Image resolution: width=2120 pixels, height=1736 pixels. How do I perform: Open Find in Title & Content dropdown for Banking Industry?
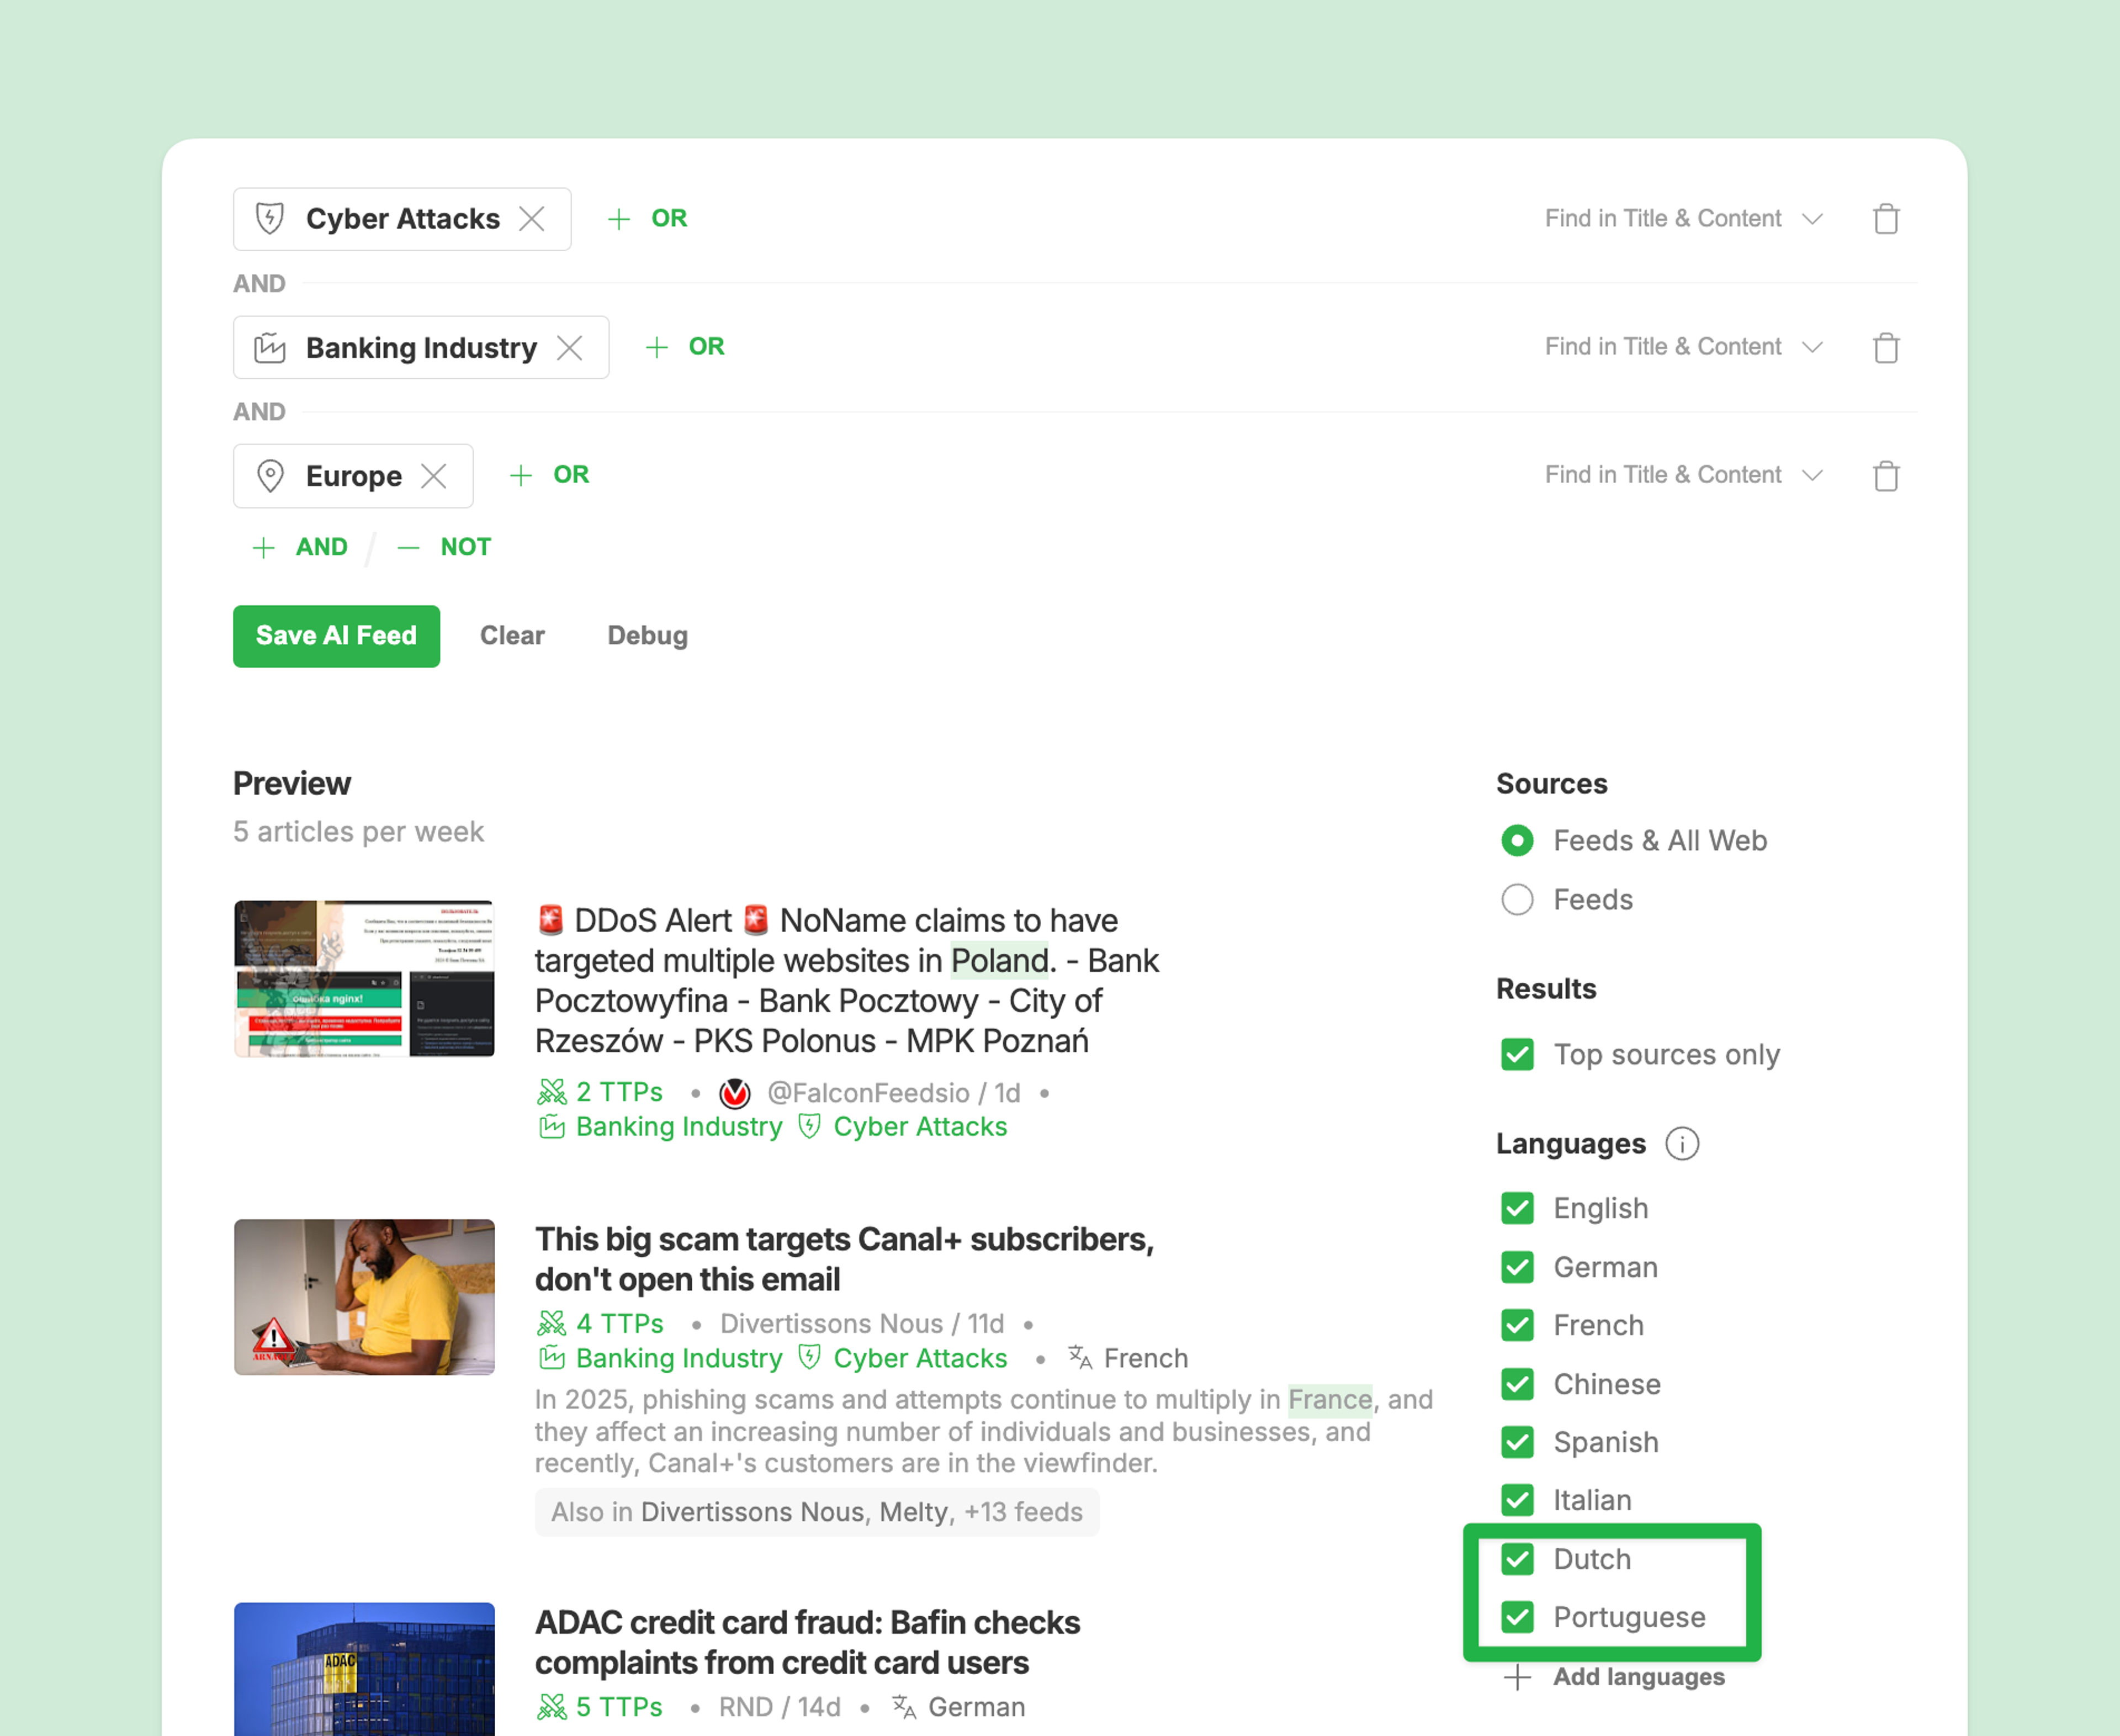point(1684,347)
